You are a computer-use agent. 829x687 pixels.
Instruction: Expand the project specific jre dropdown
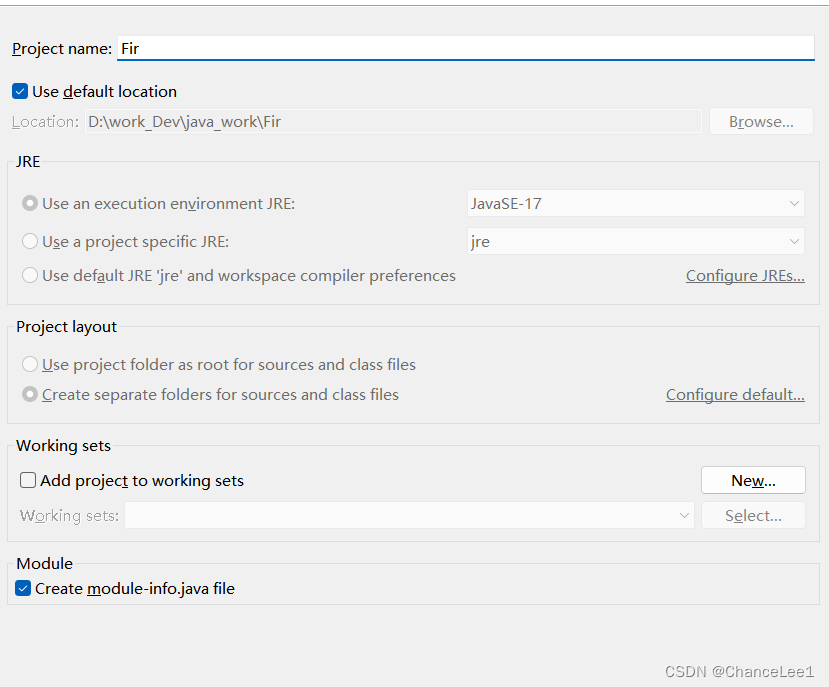(x=635, y=242)
